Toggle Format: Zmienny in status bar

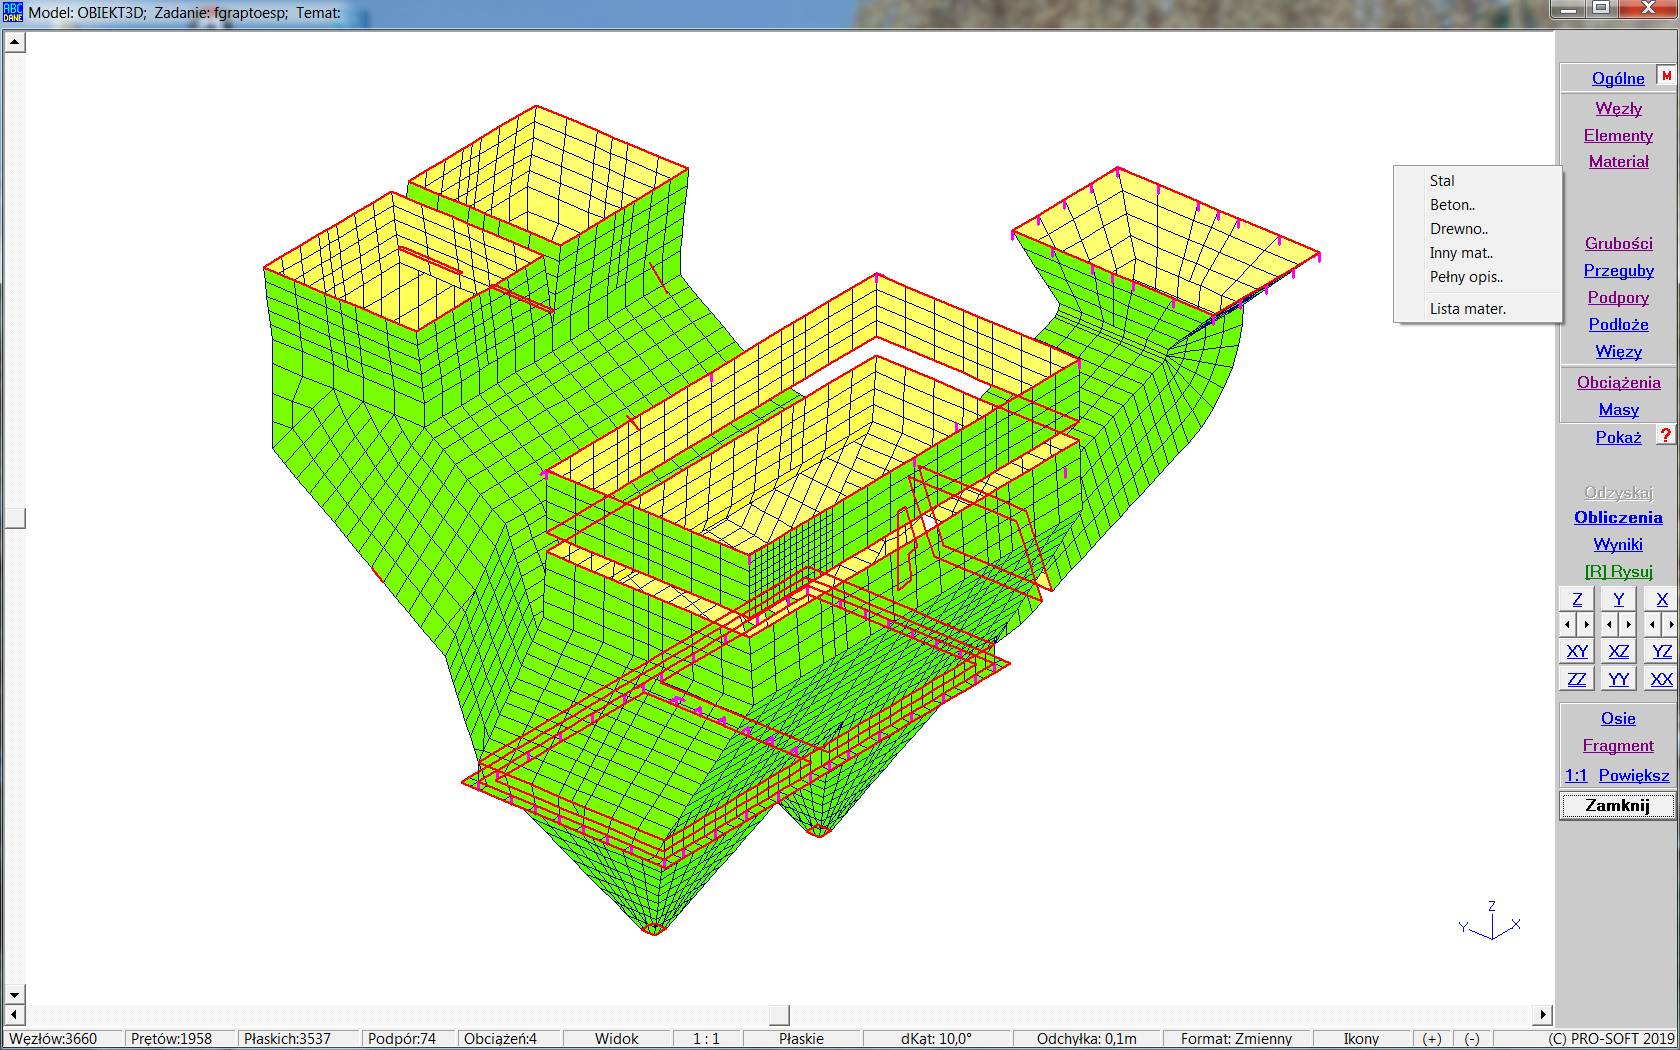[1236, 1039]
